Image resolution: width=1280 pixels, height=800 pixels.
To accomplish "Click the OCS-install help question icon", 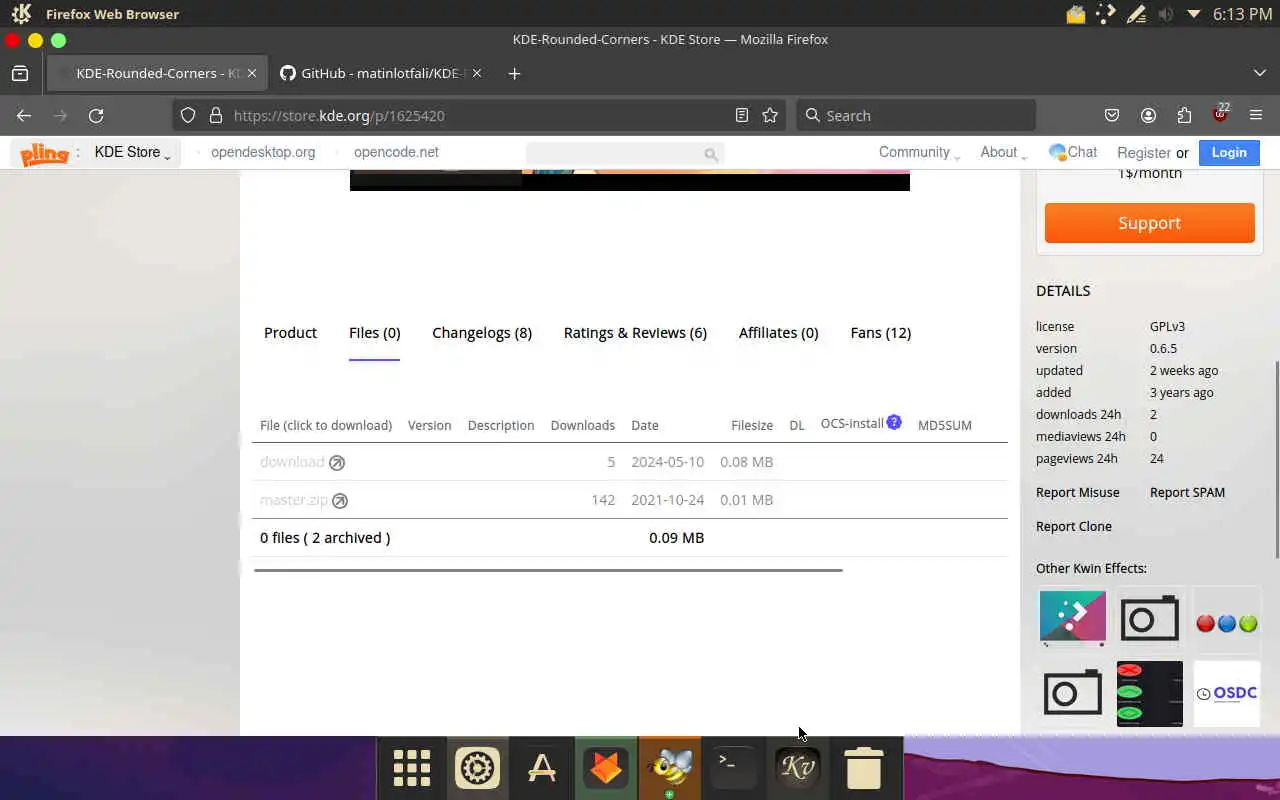I will pyautogui.click(x=894, y=422).
